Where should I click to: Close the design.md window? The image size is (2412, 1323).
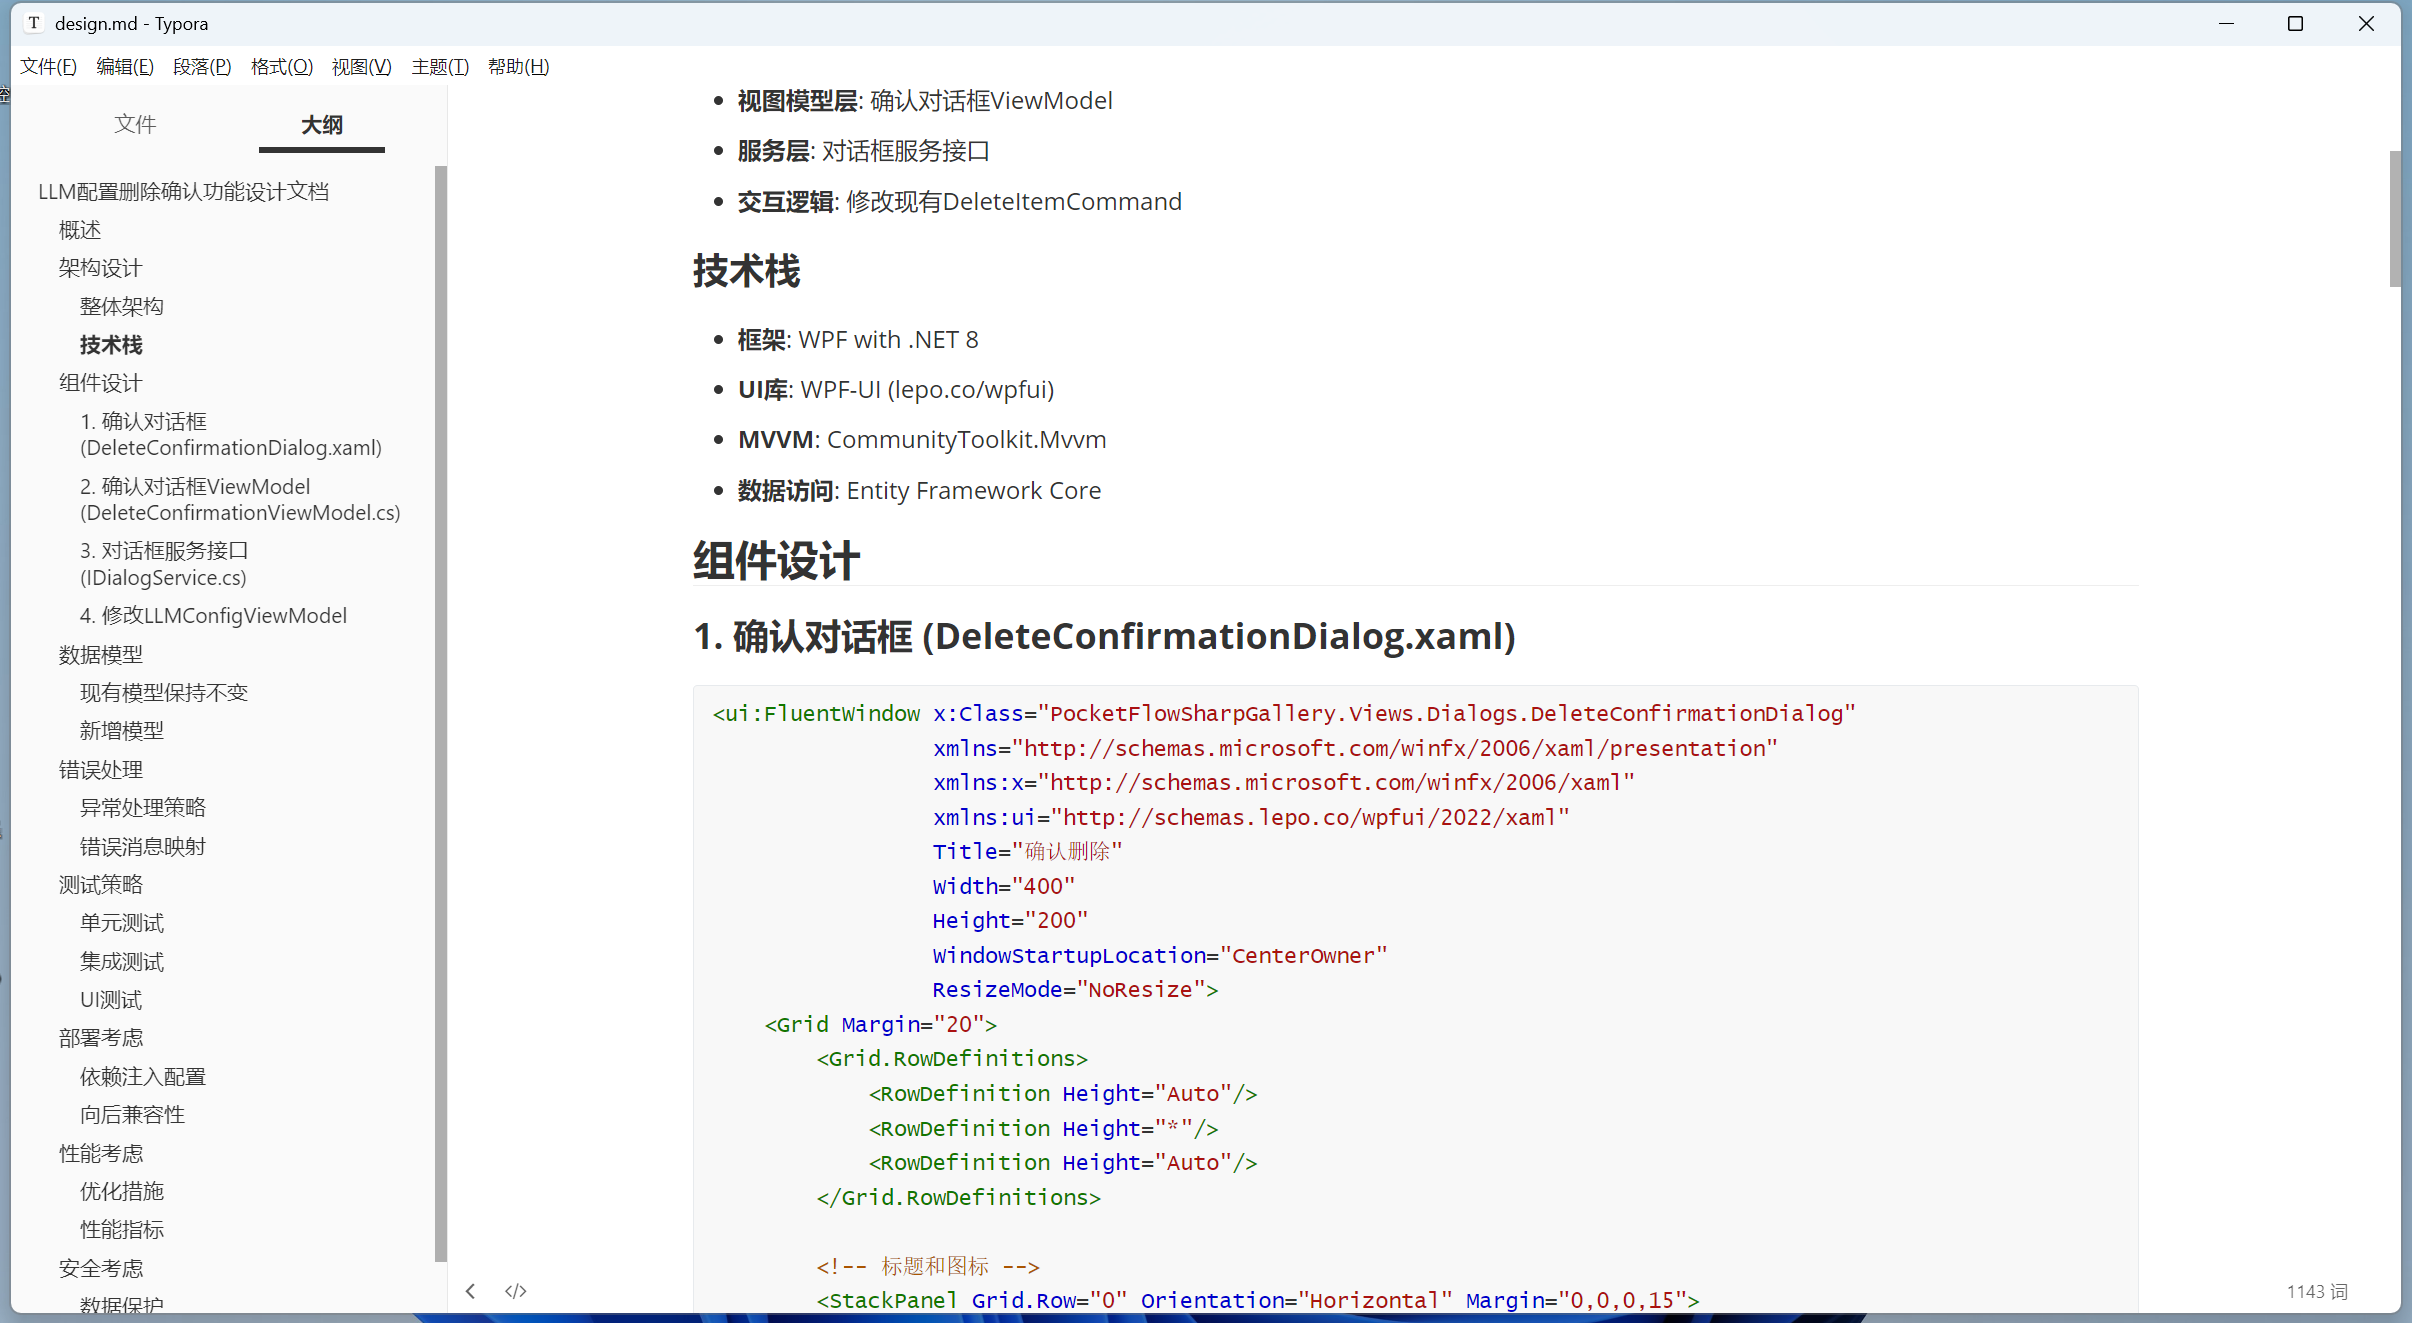point(2366,23)
